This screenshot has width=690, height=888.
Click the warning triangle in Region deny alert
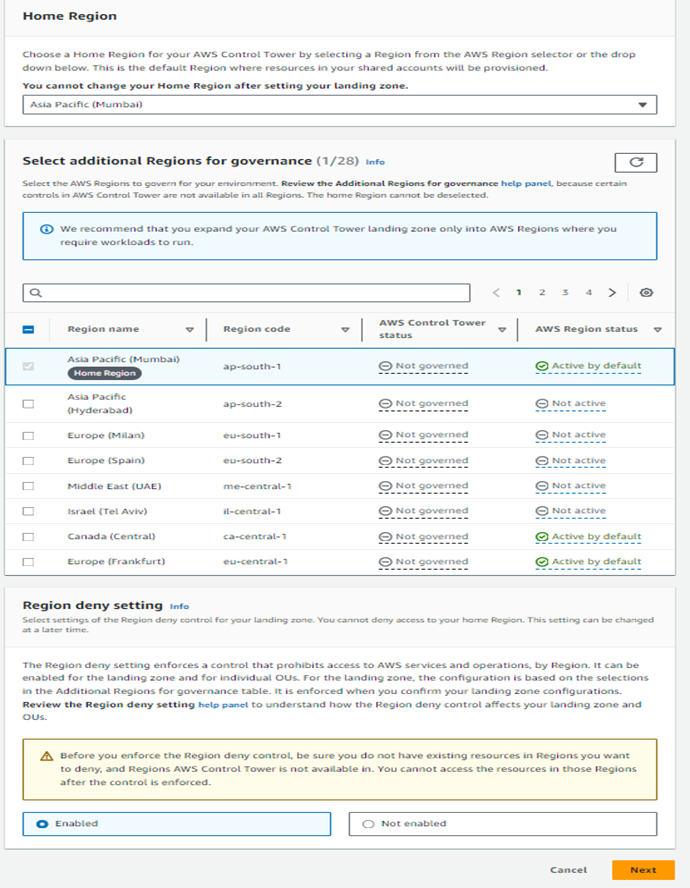(46, 756)
